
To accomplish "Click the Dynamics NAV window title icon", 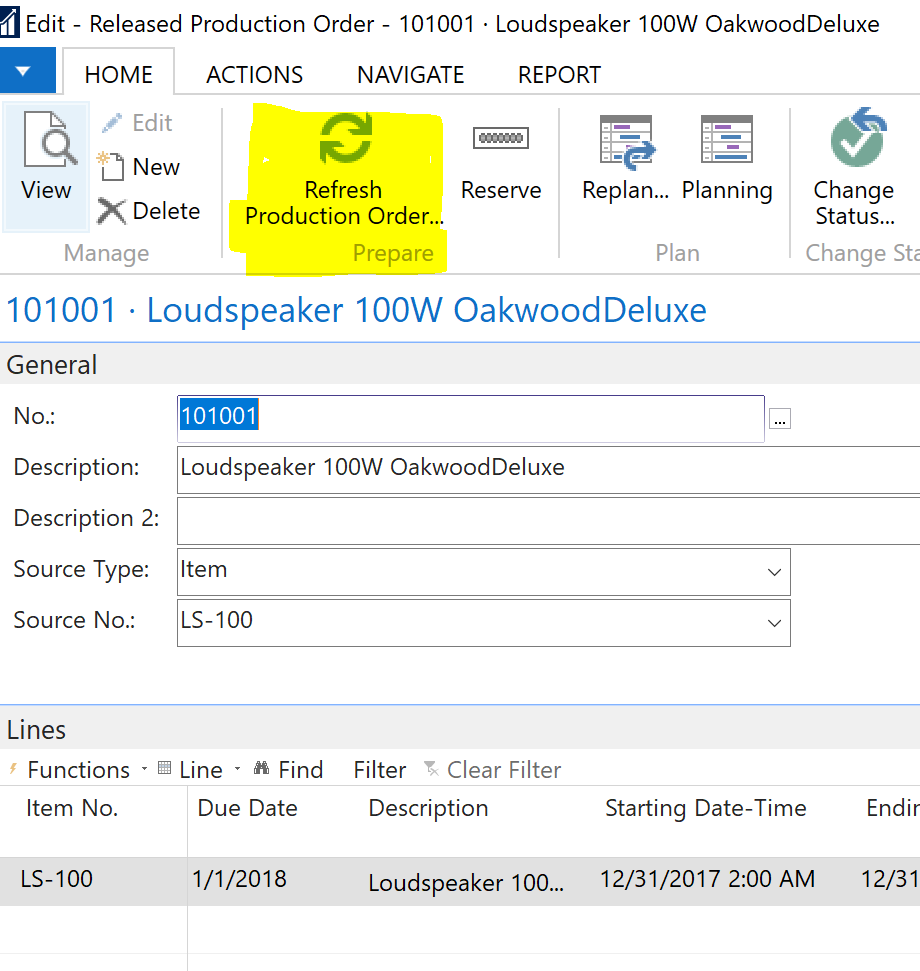I will click(9, 22).
